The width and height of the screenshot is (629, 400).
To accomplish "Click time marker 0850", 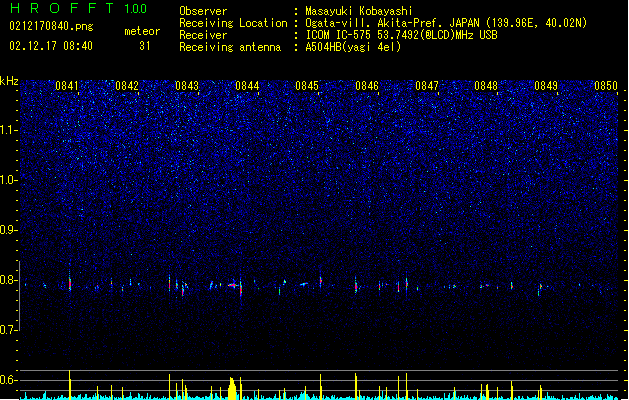I will tap(606, 86).
